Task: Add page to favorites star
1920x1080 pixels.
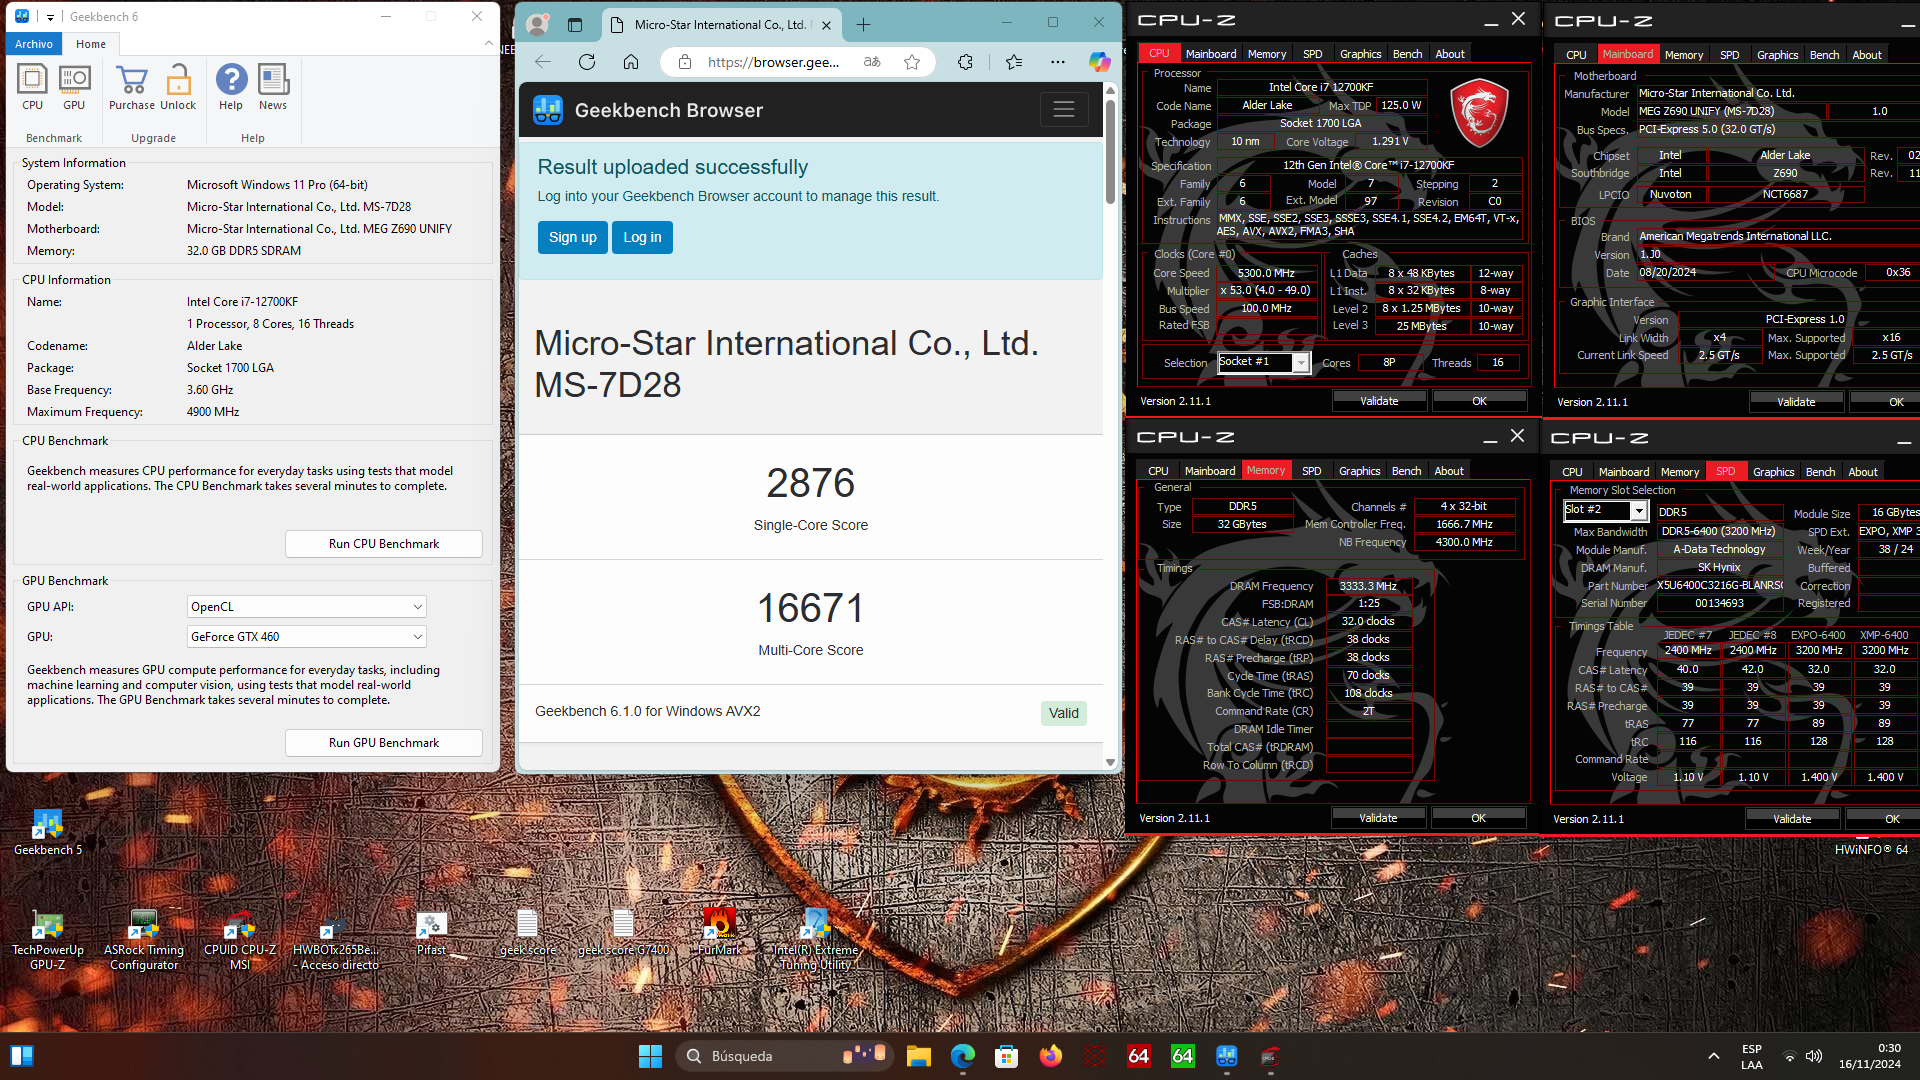Action: 912,62
